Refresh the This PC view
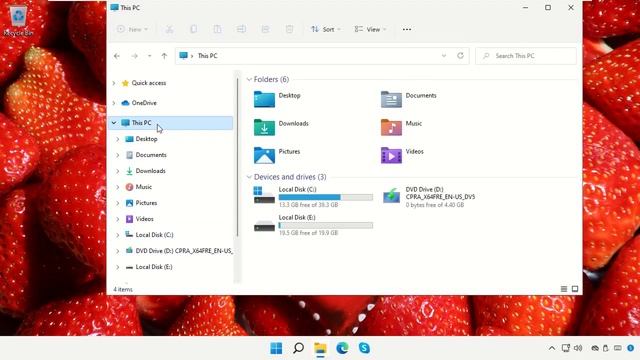This screenshot has height=360, width=640. (460, 56)
